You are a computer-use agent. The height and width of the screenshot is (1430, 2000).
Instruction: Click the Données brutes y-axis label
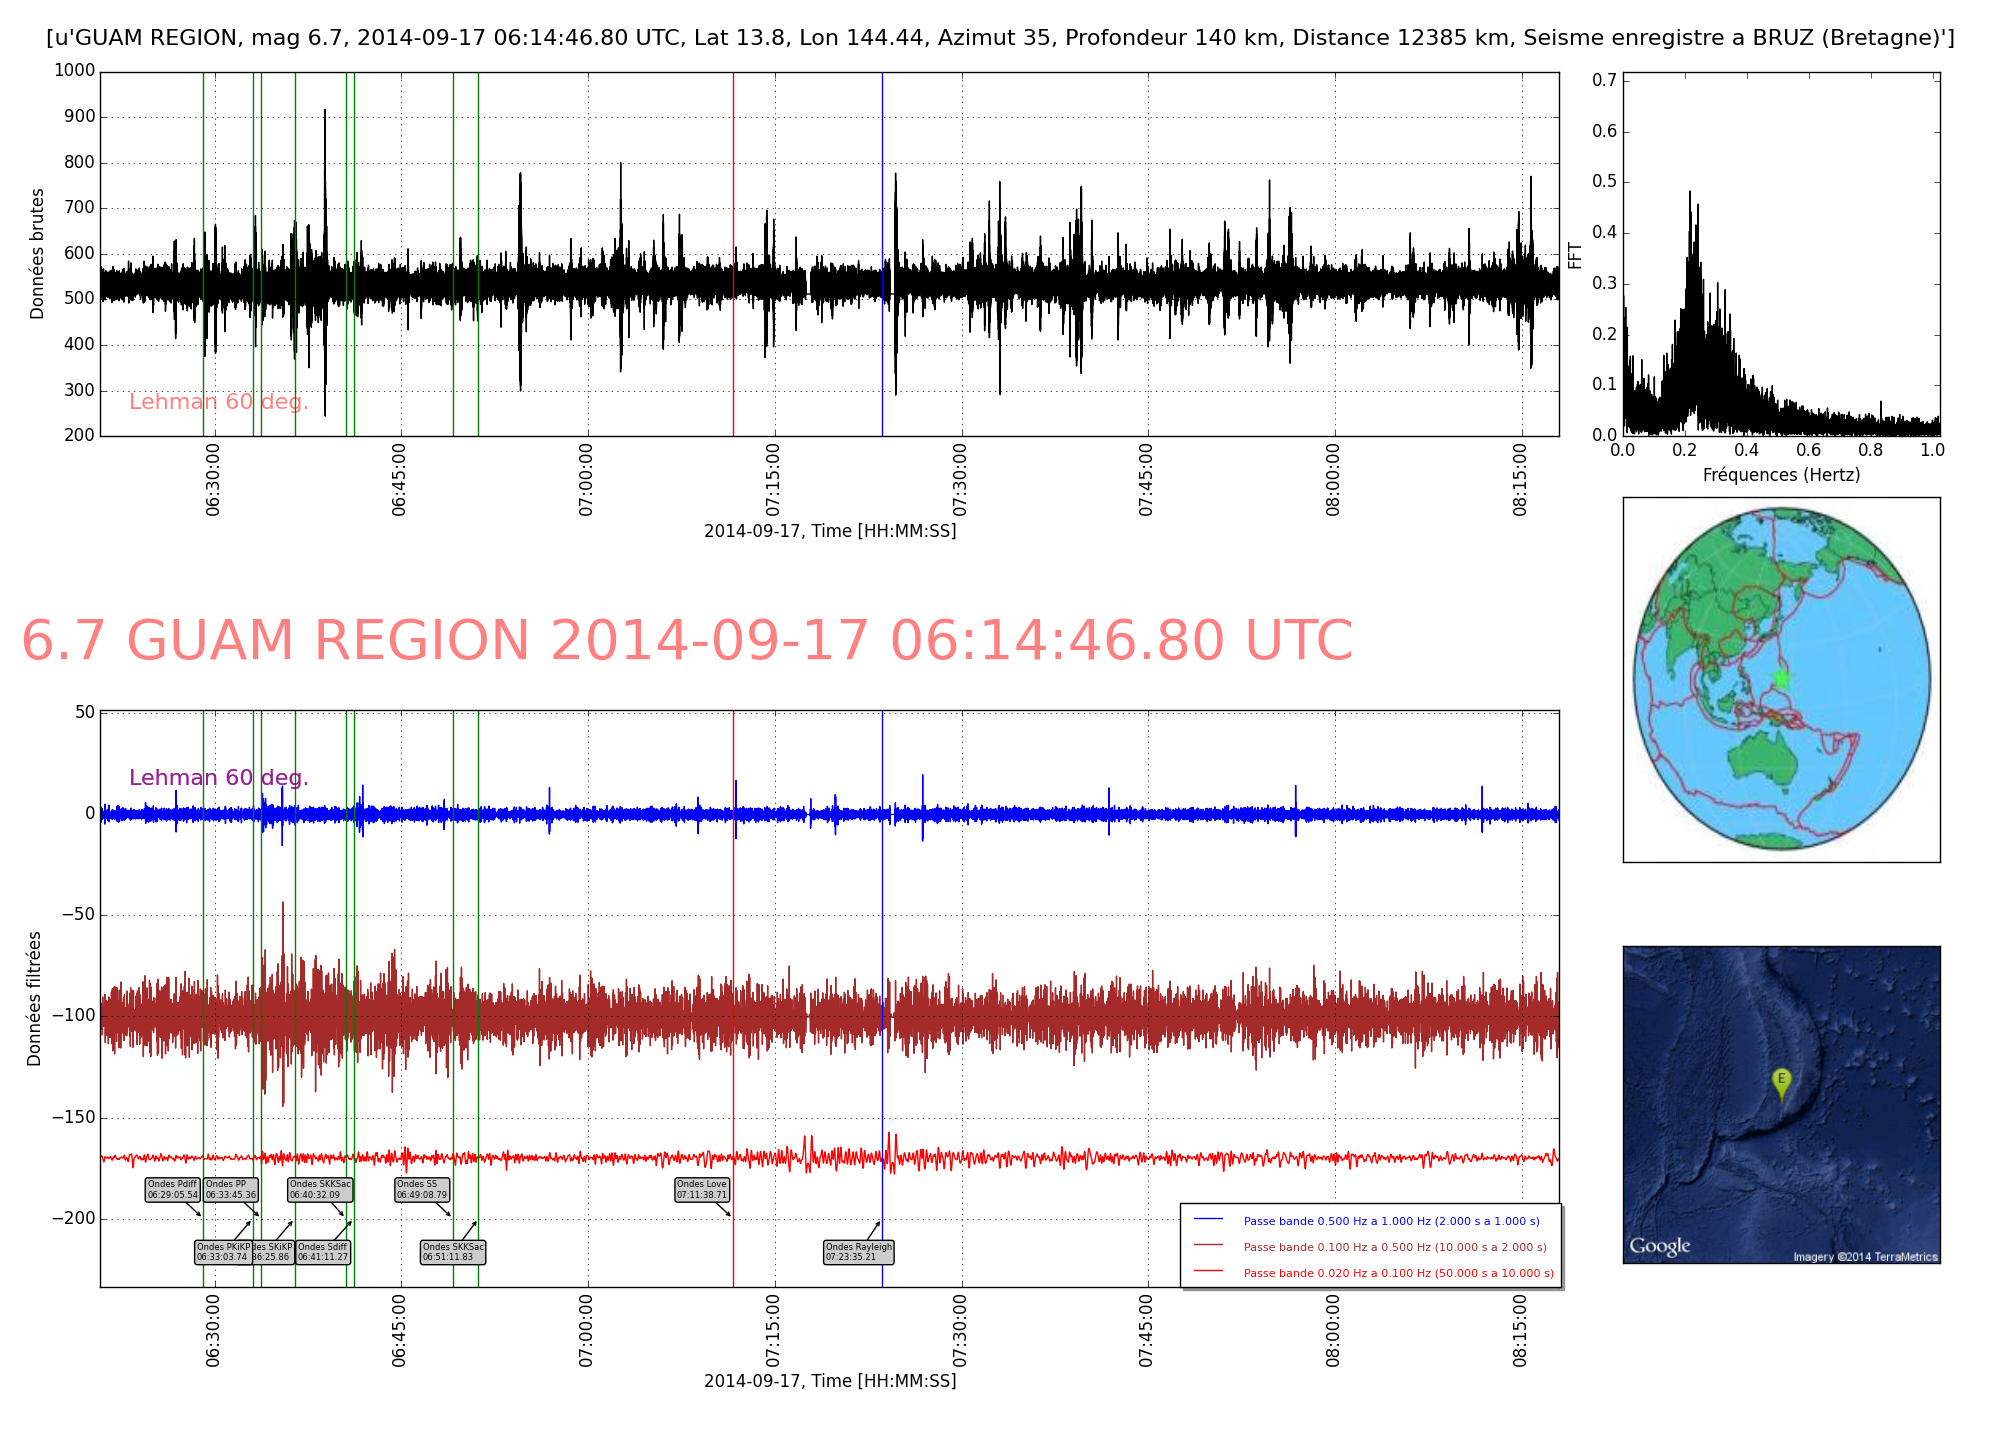(x=38, y=254)
